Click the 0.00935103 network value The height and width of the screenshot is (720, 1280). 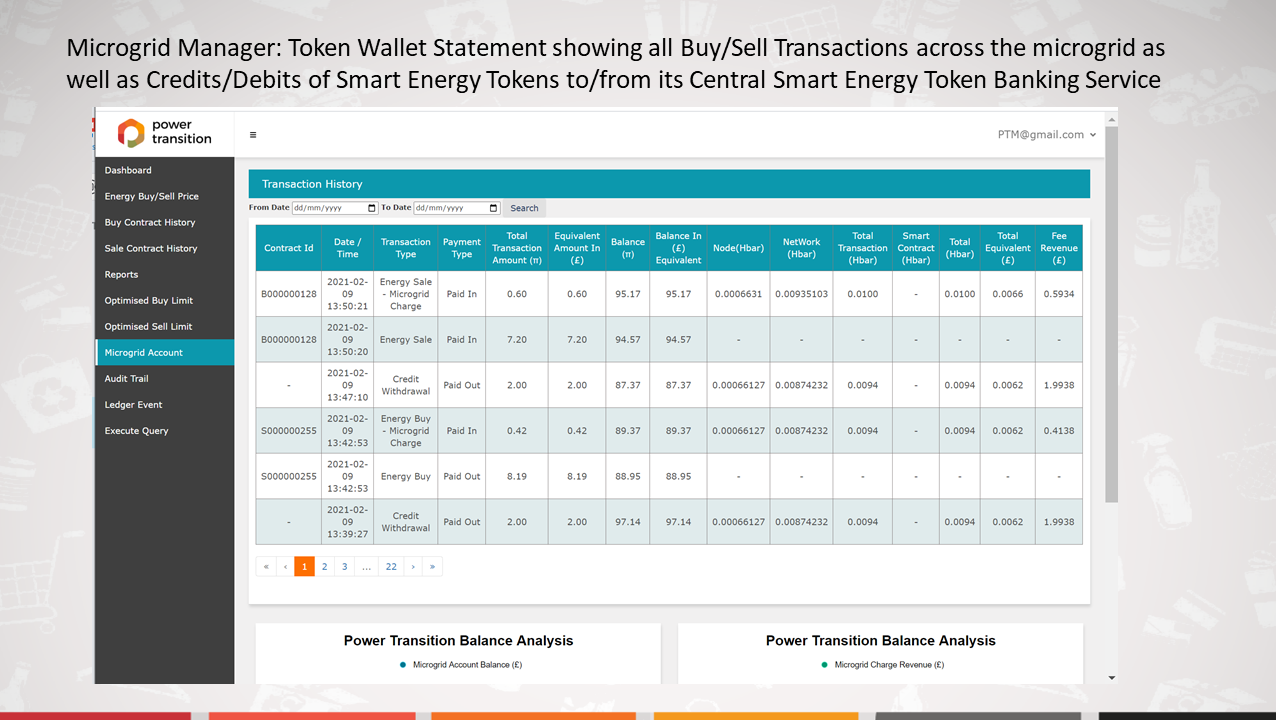click(801, 294)
